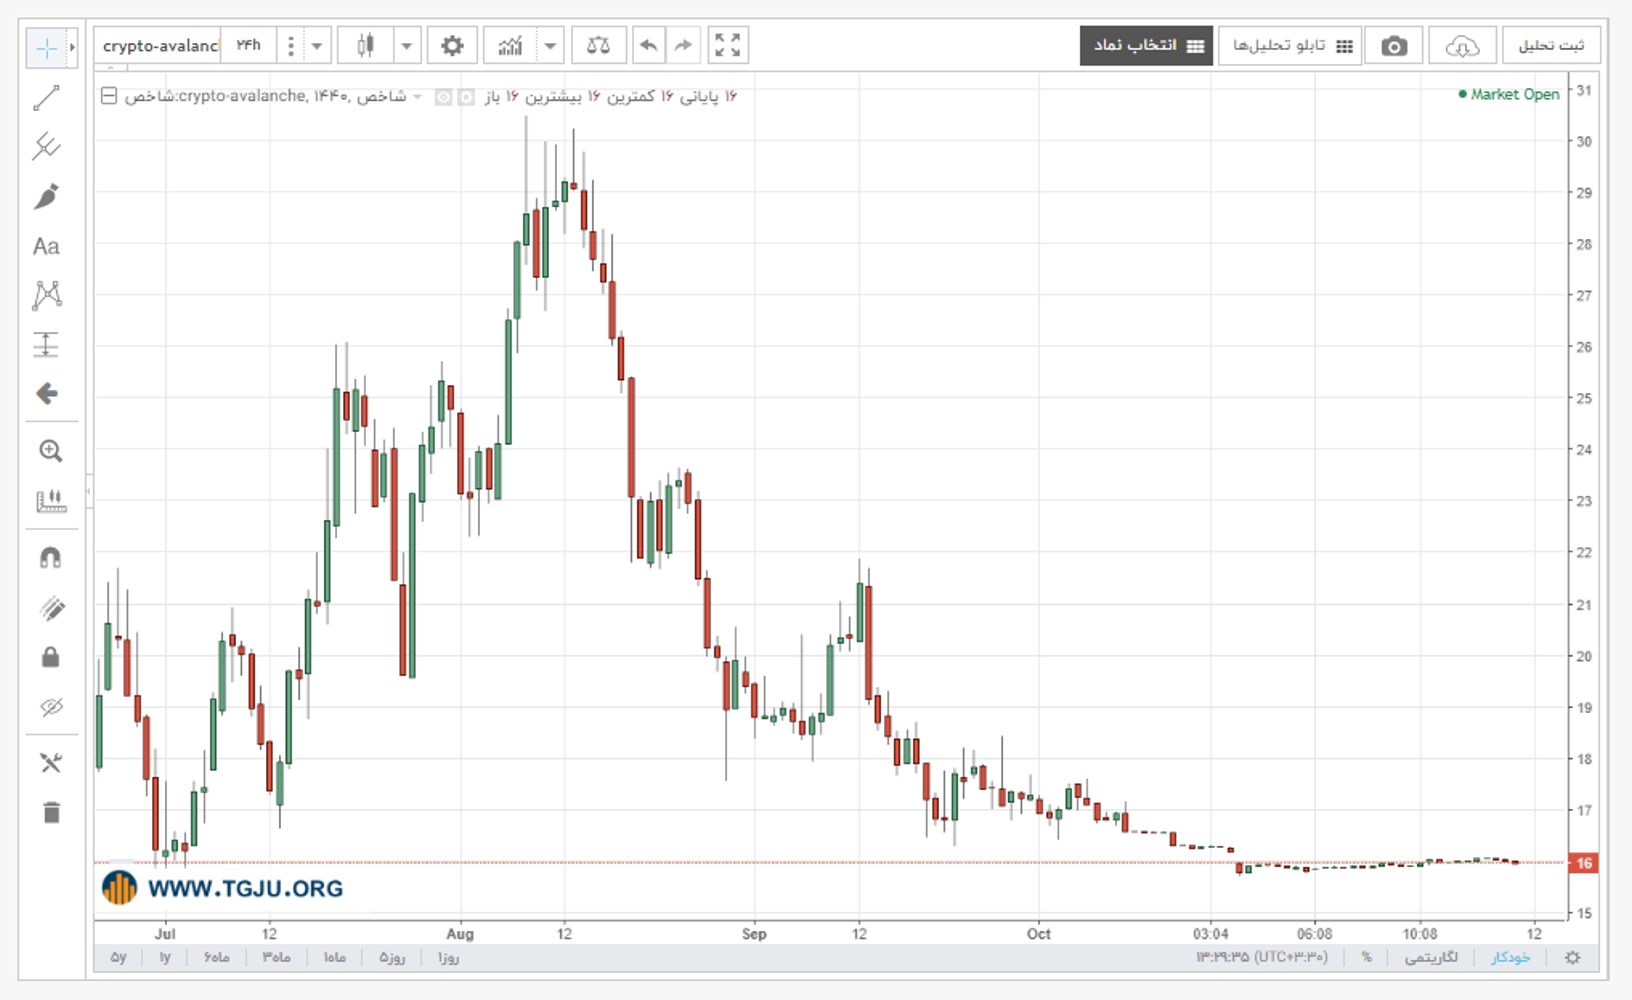Select the price range measurement tool
Viewport: 1632px width, 1000px height.
[x=47, y=345]
